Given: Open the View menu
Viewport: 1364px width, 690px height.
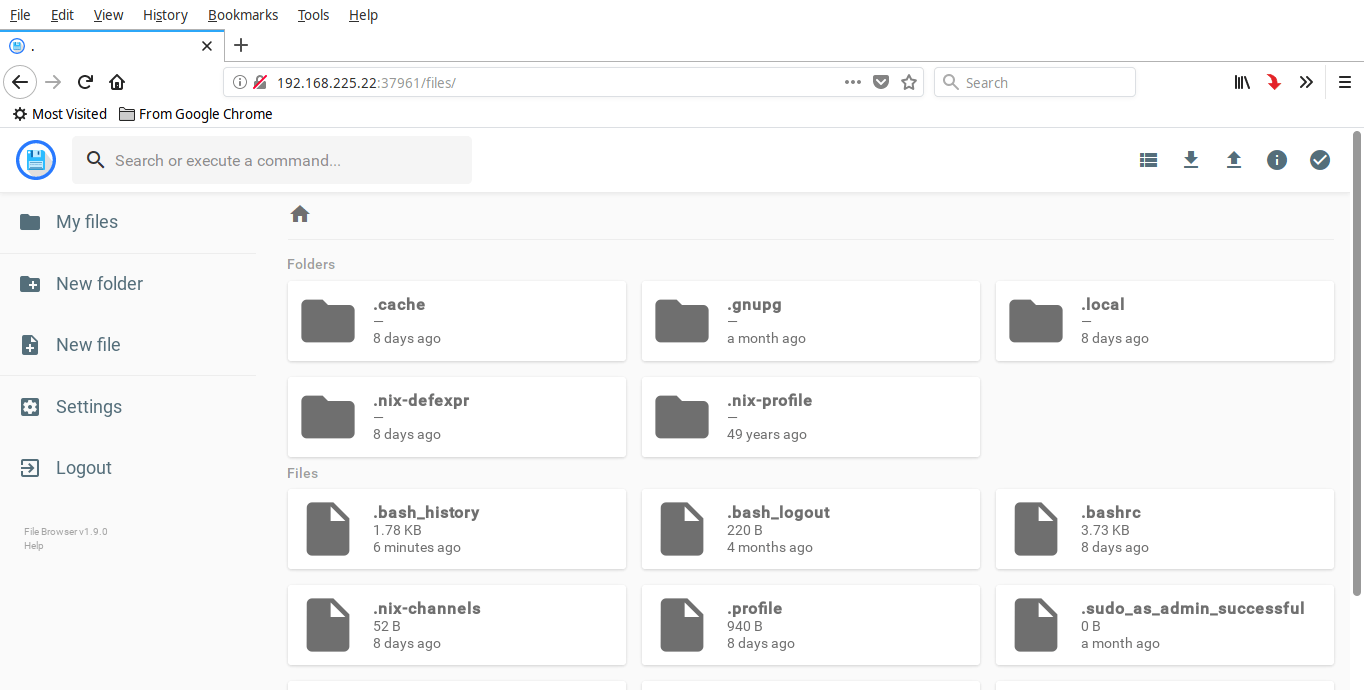Looking at the screenshot, I should point(108,15).
